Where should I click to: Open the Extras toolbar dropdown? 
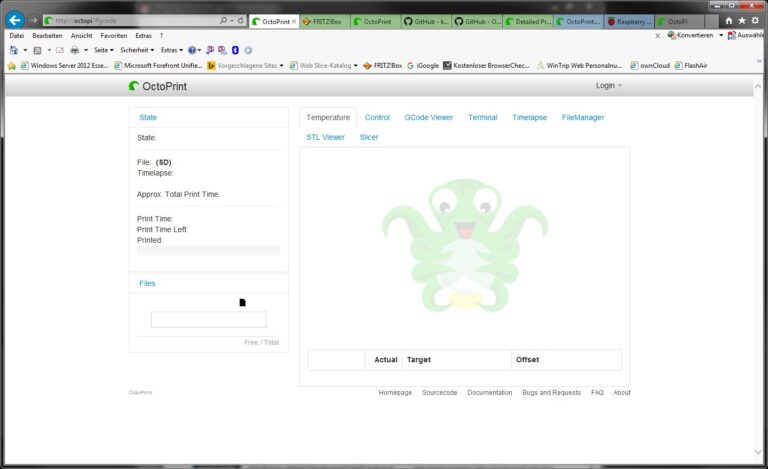[x=172, y=50]
